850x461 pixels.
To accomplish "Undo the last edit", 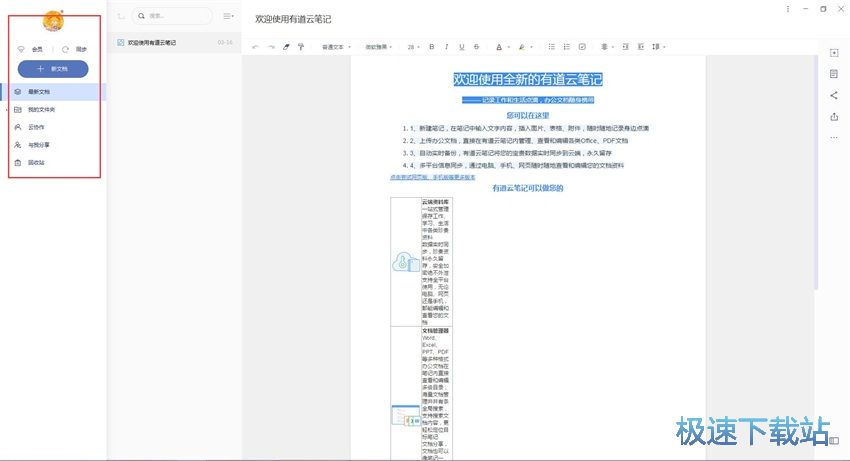I will (x=255, y=47).
